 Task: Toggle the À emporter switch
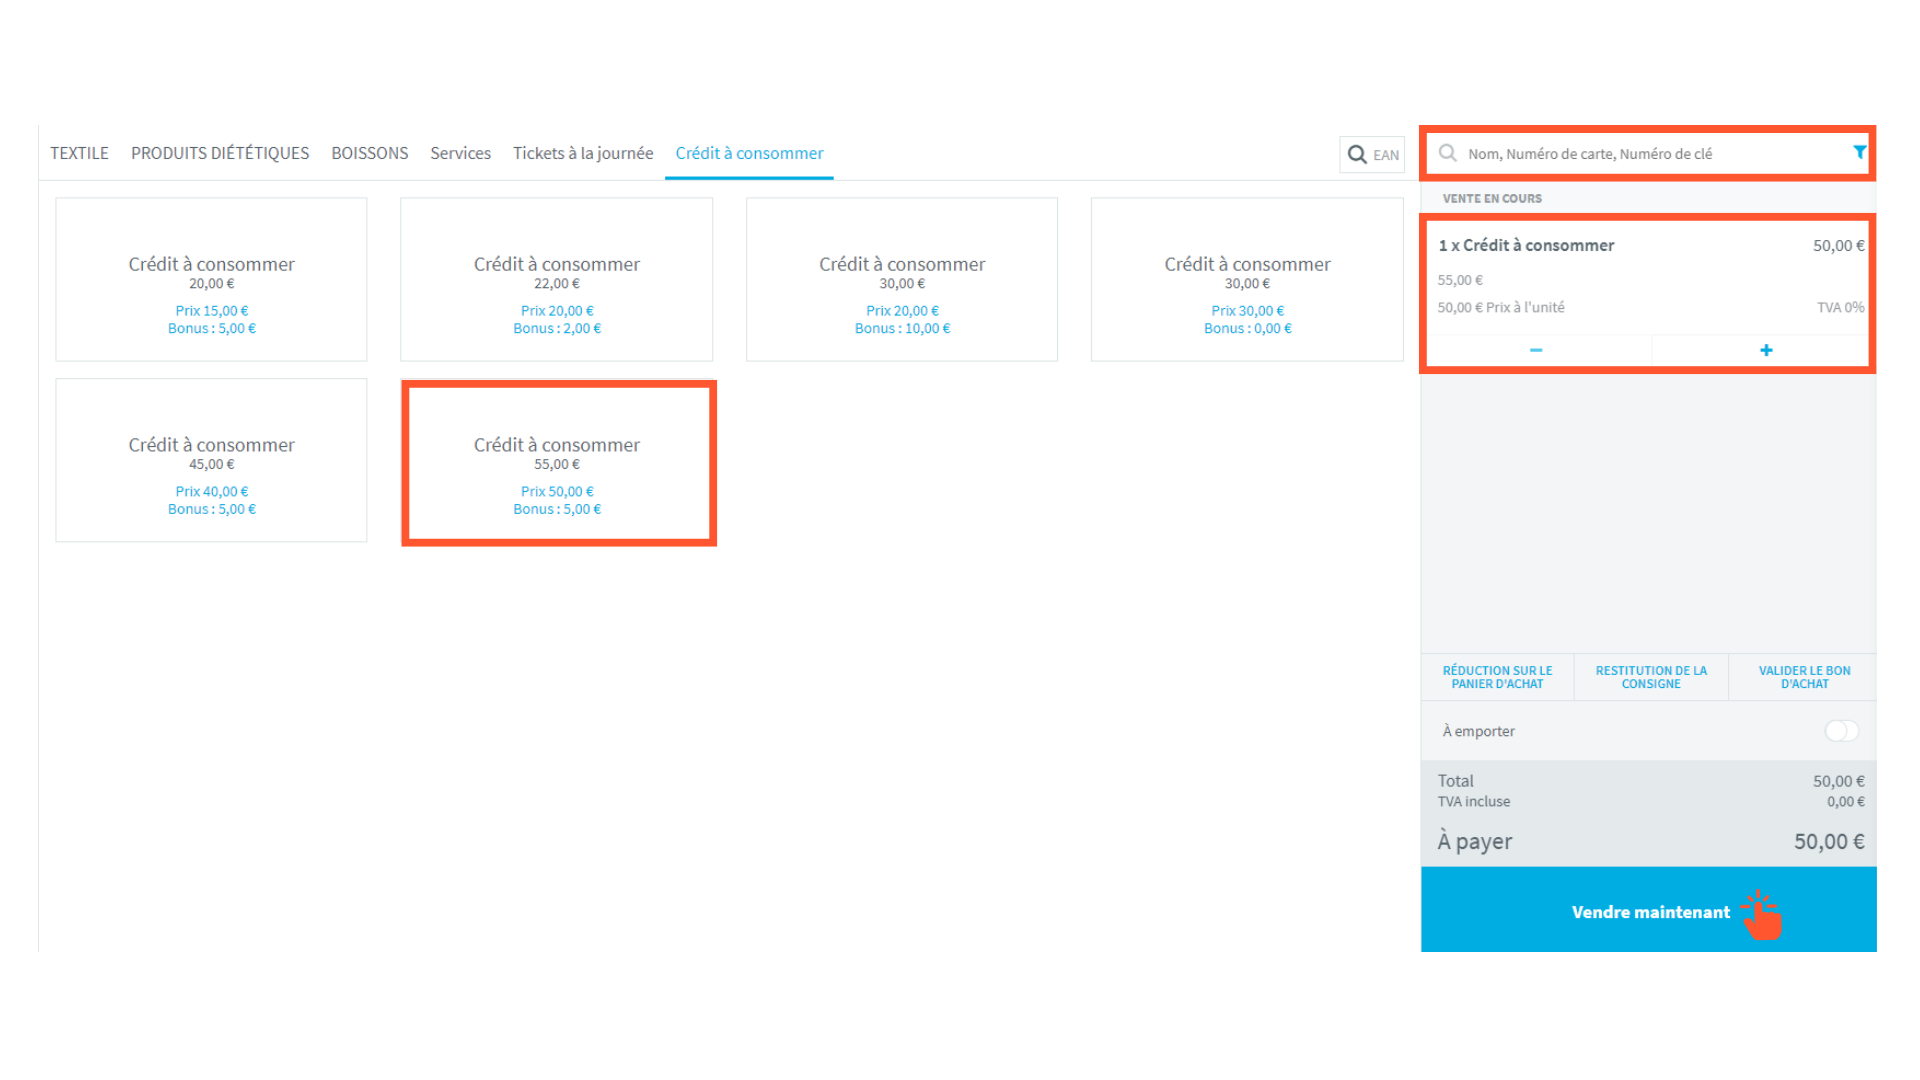(1841, 731)
